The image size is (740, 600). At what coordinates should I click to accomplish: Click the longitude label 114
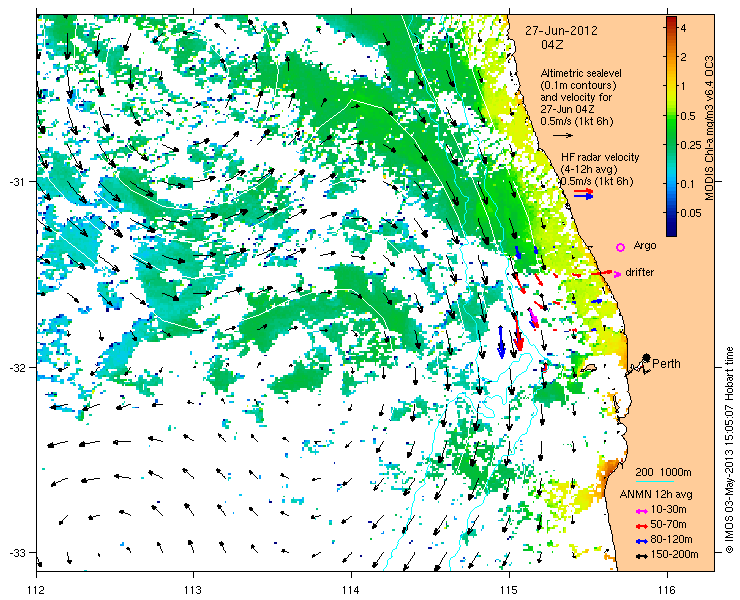pos(351,590)
